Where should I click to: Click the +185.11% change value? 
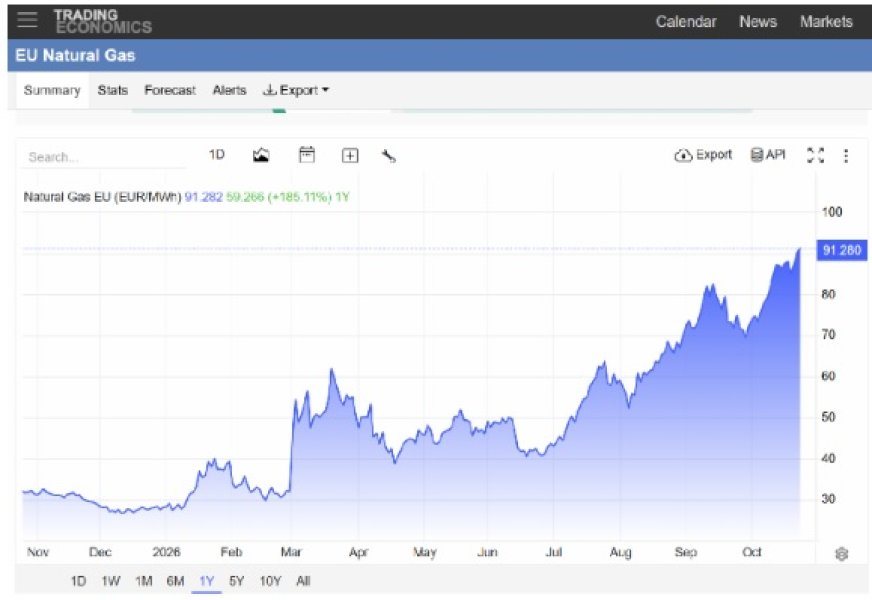tap(299, 197)
